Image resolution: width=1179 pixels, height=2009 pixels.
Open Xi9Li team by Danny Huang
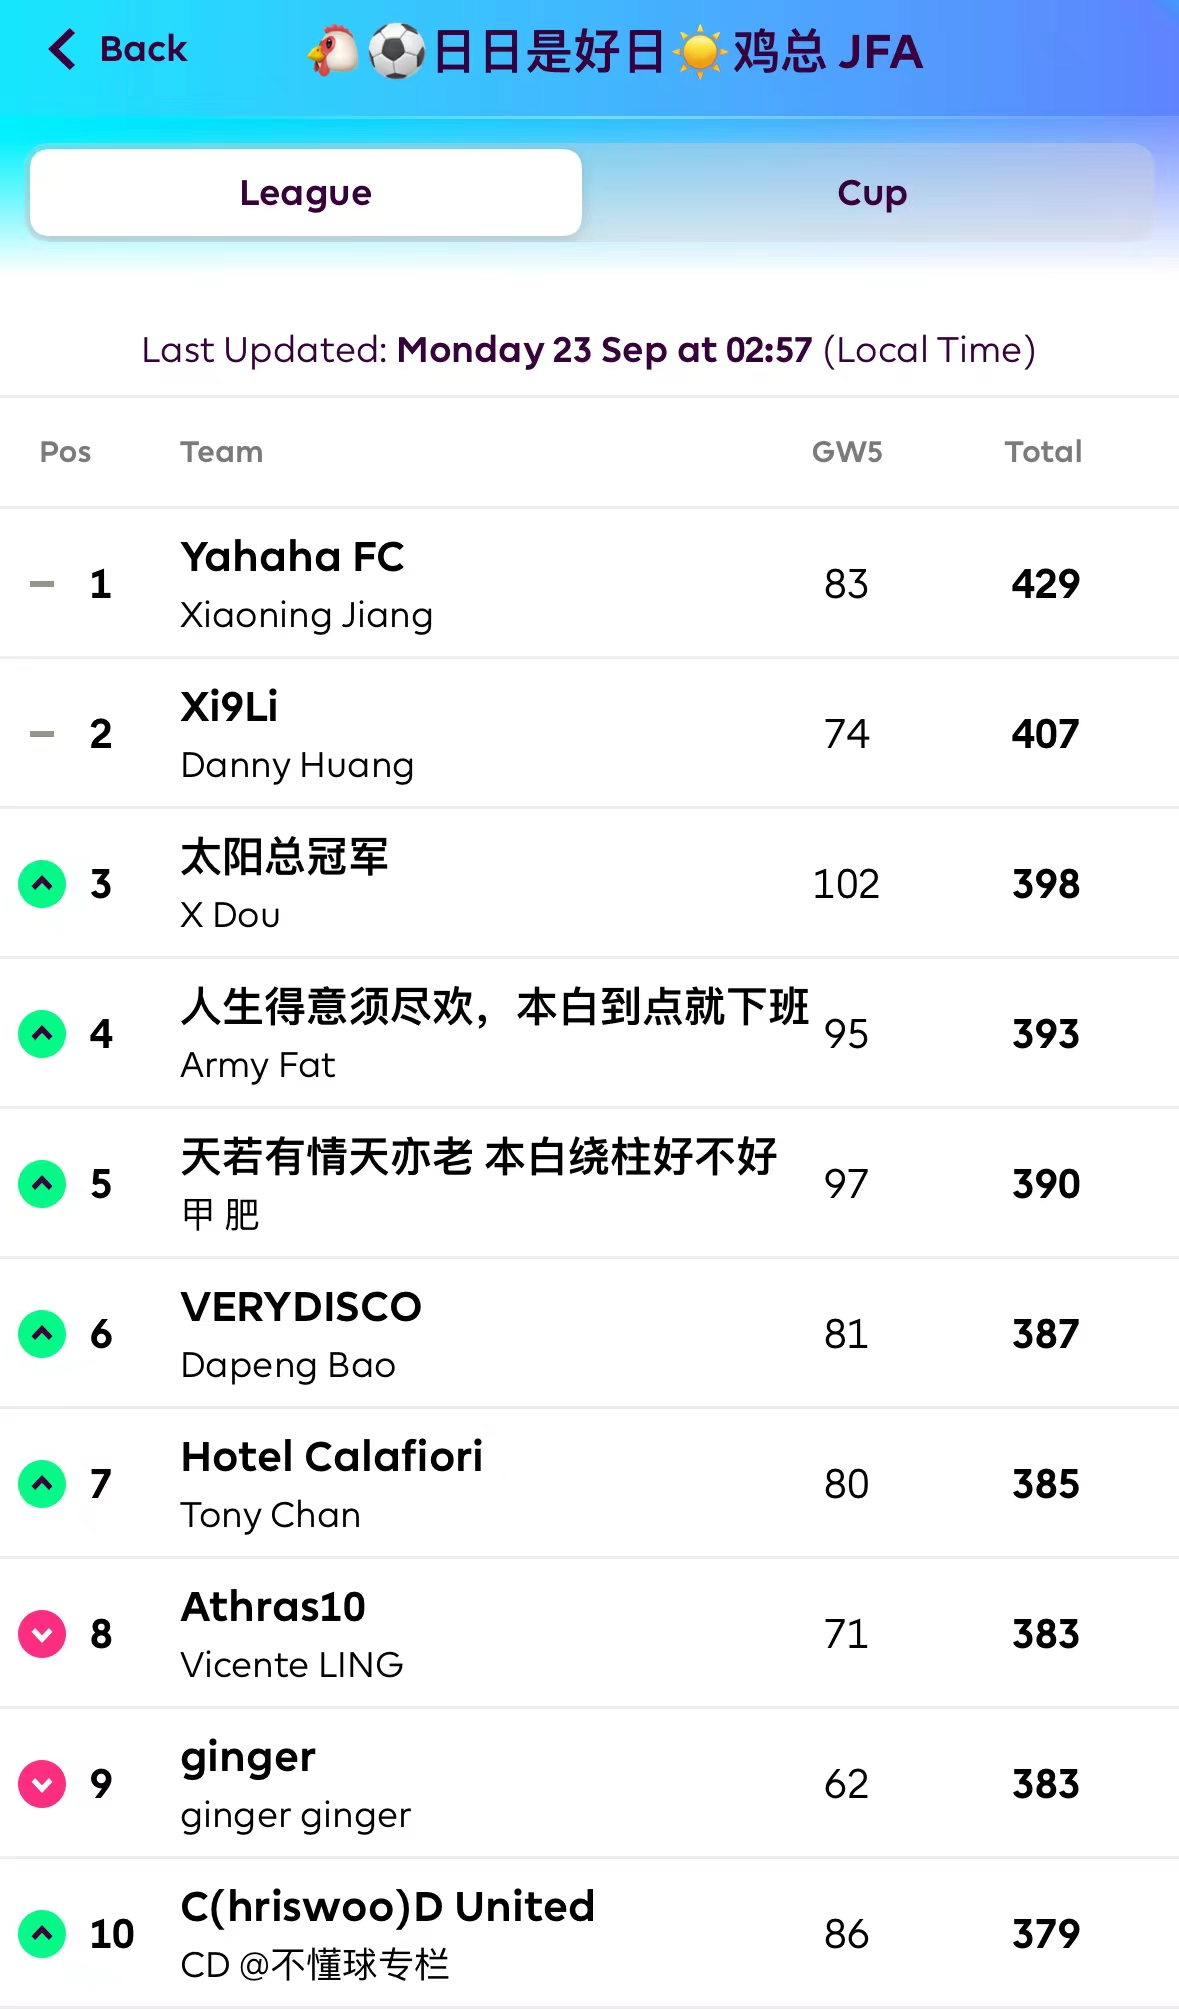tap(230, 707)
